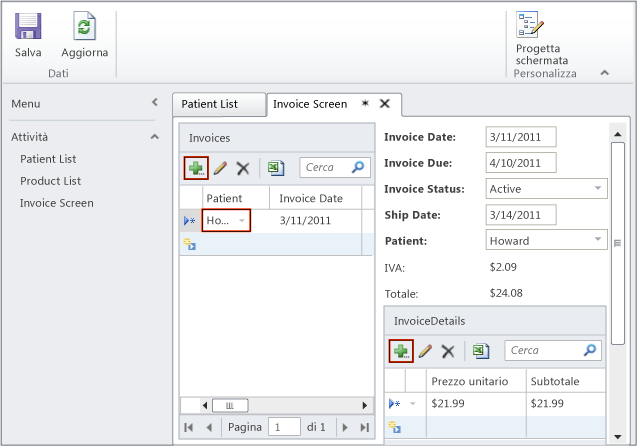The height and width of the screenshot is (446, 637).
Task: Sort by Prezzo unitario column header
Action: click(x=476, y=381)
